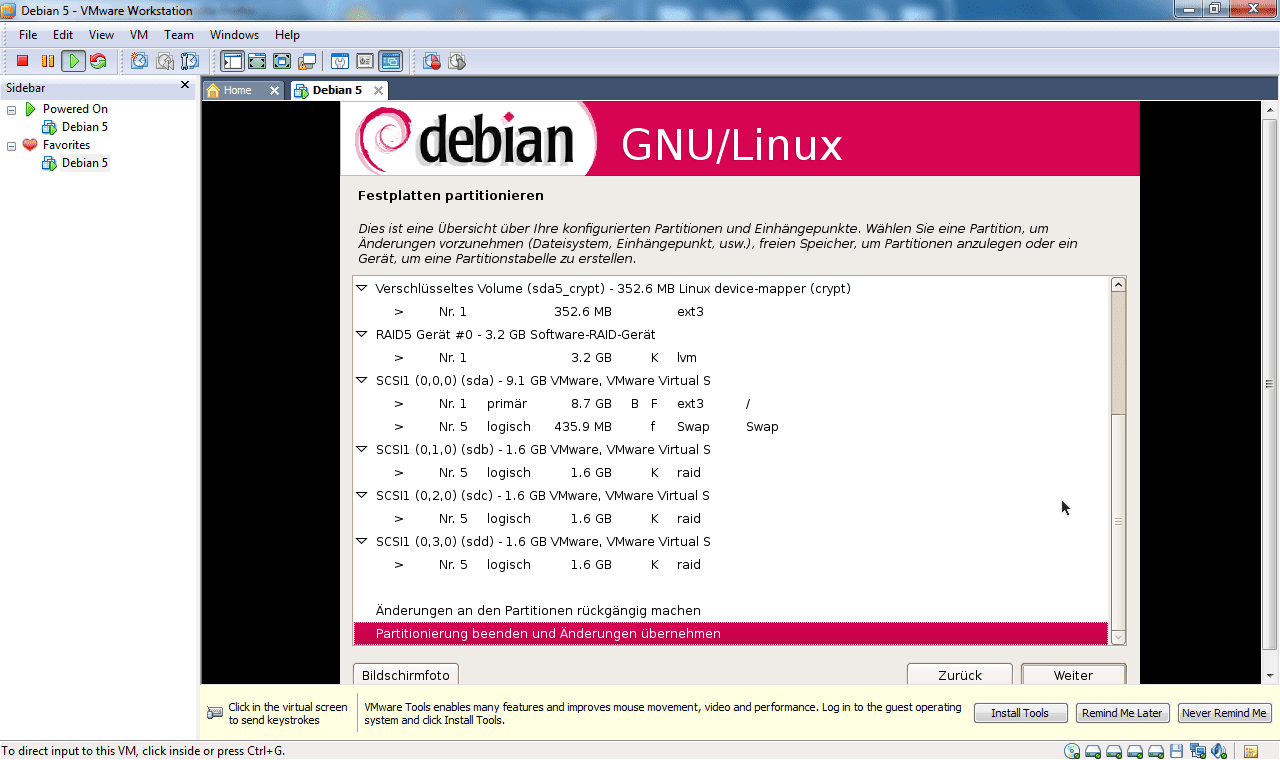Suspend the VM using the pause icon
Image resolution: width=1280 pixels, height=760 pixels.
click(48, 61)
